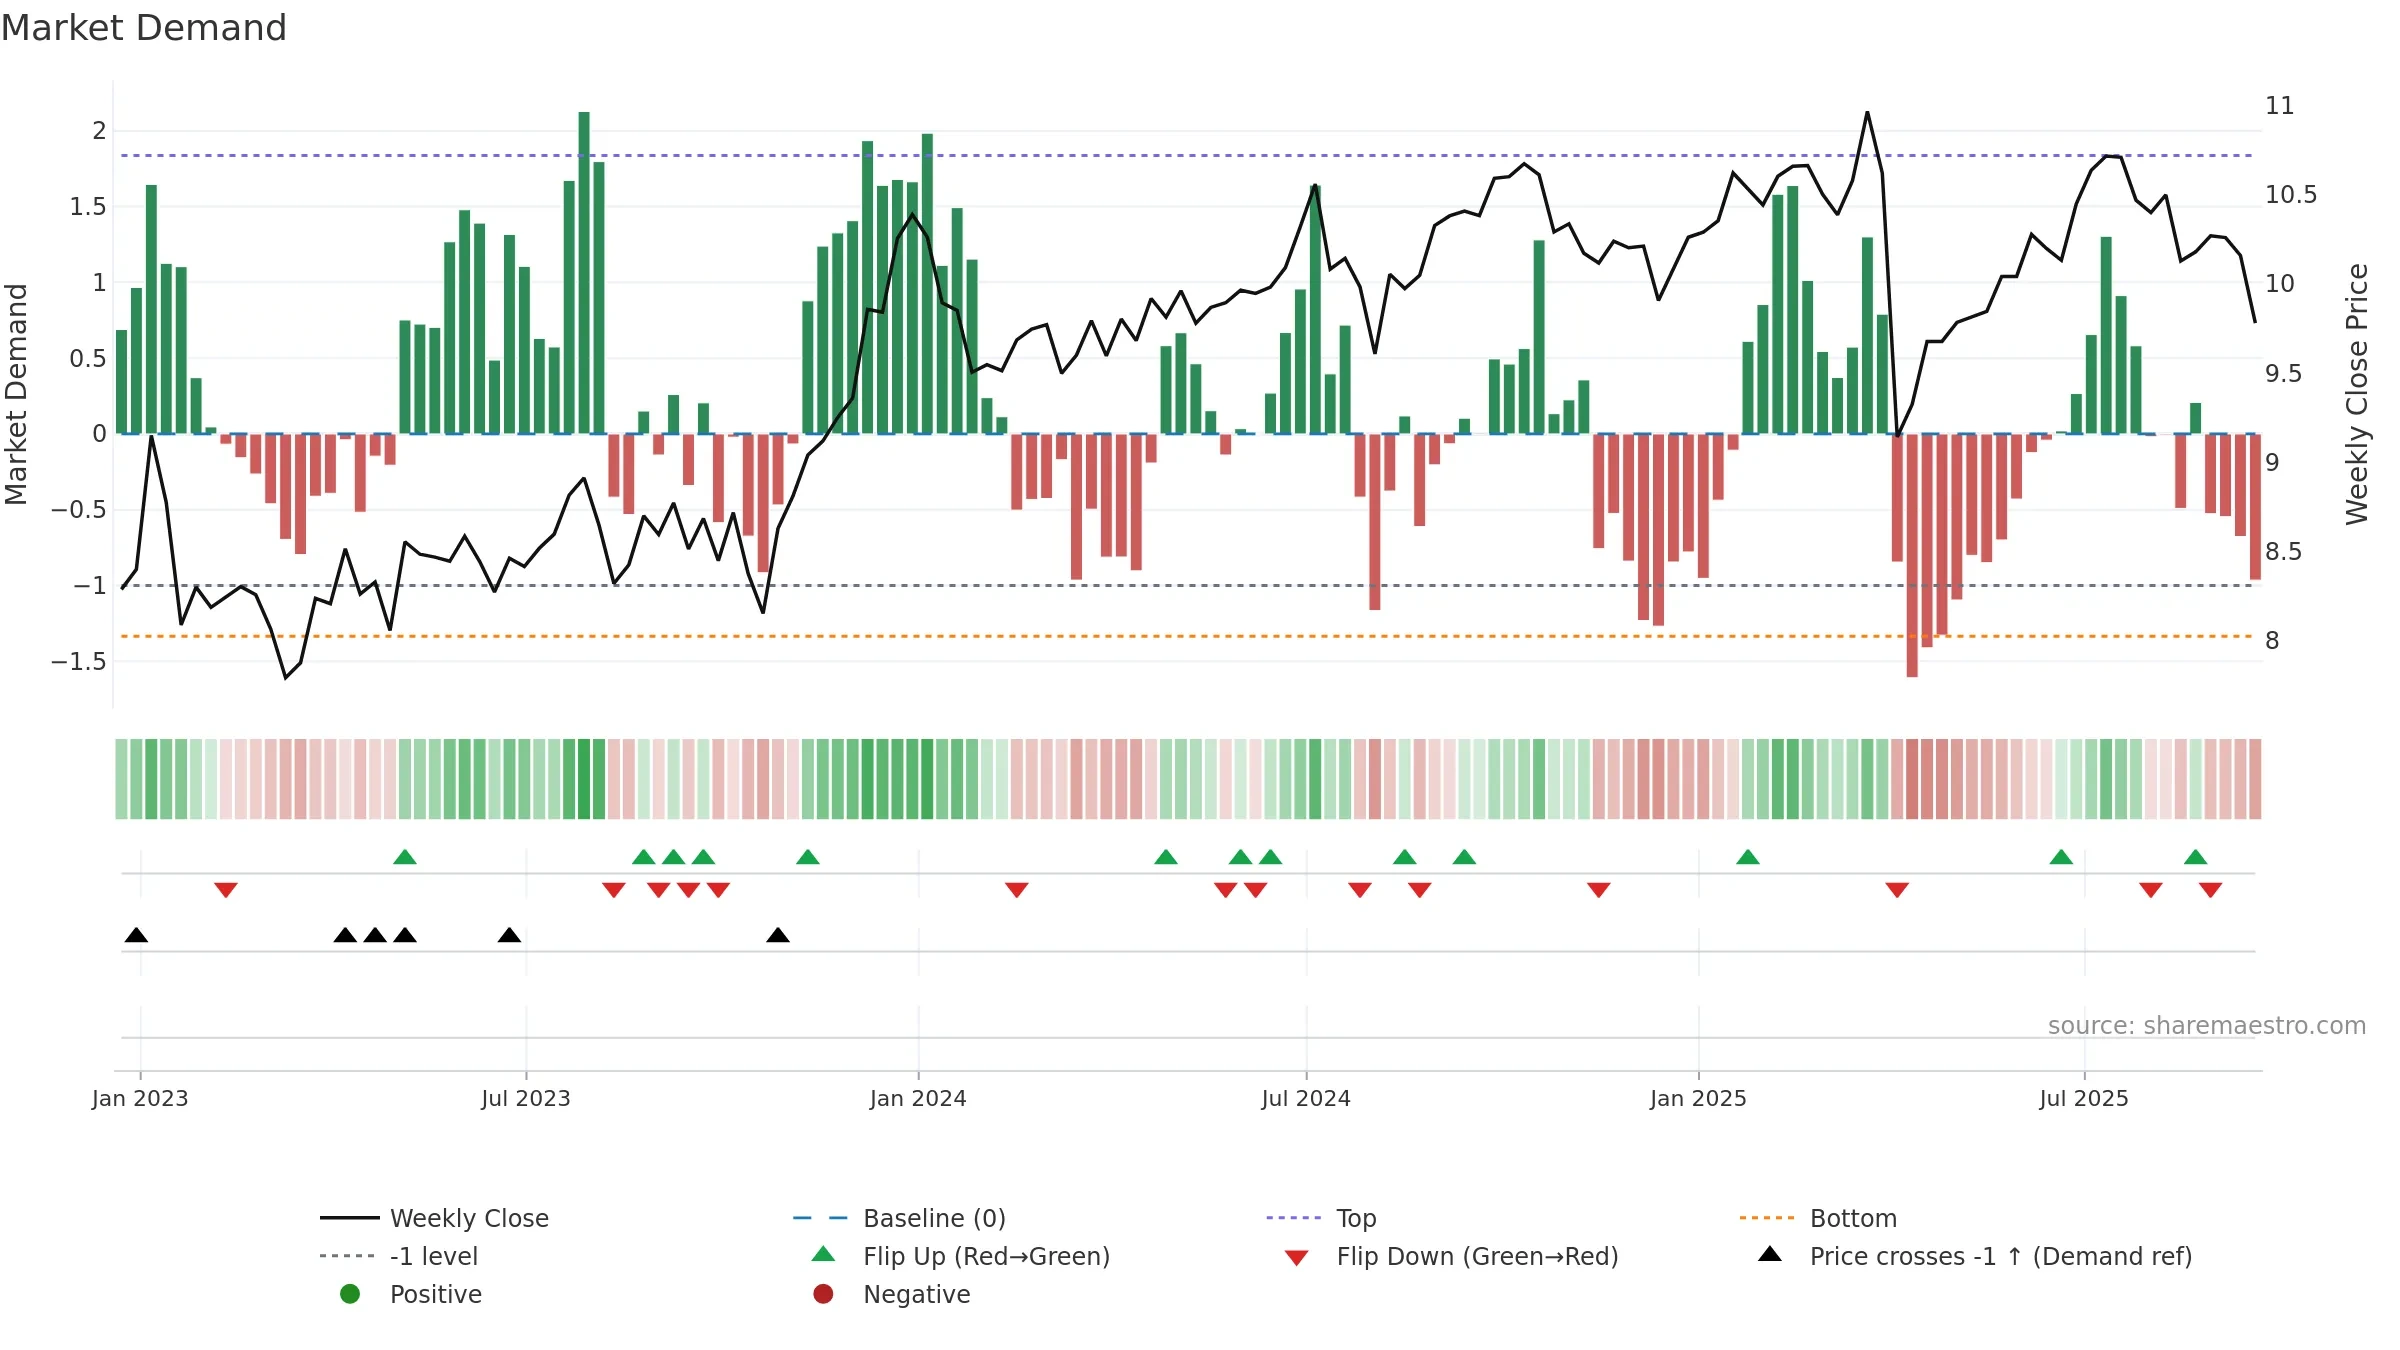Select the last black price-cross triangle marker in late 2023
Image resolution: width=2400 pixels, height=1350 pixels.
(x=778, y=935)
